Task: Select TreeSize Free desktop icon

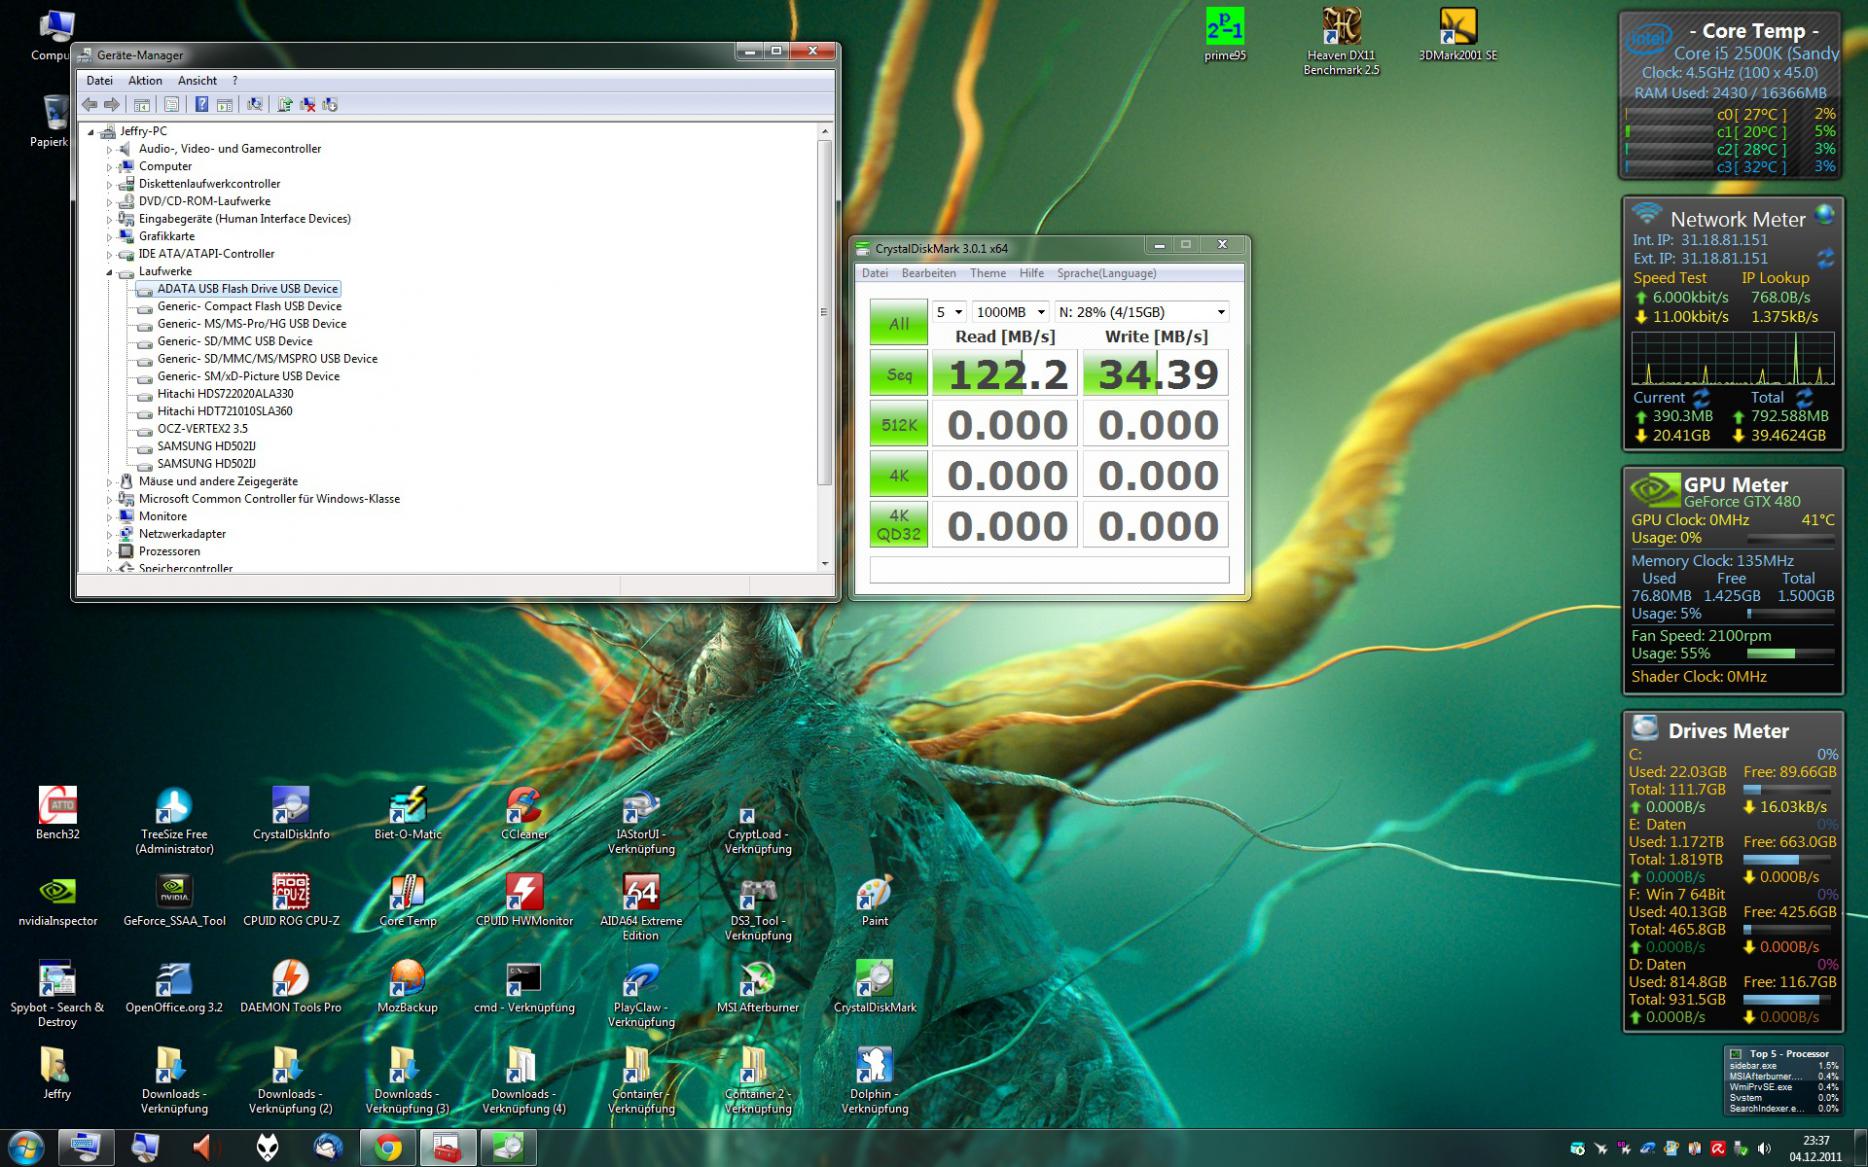Action: click(174, 820)
